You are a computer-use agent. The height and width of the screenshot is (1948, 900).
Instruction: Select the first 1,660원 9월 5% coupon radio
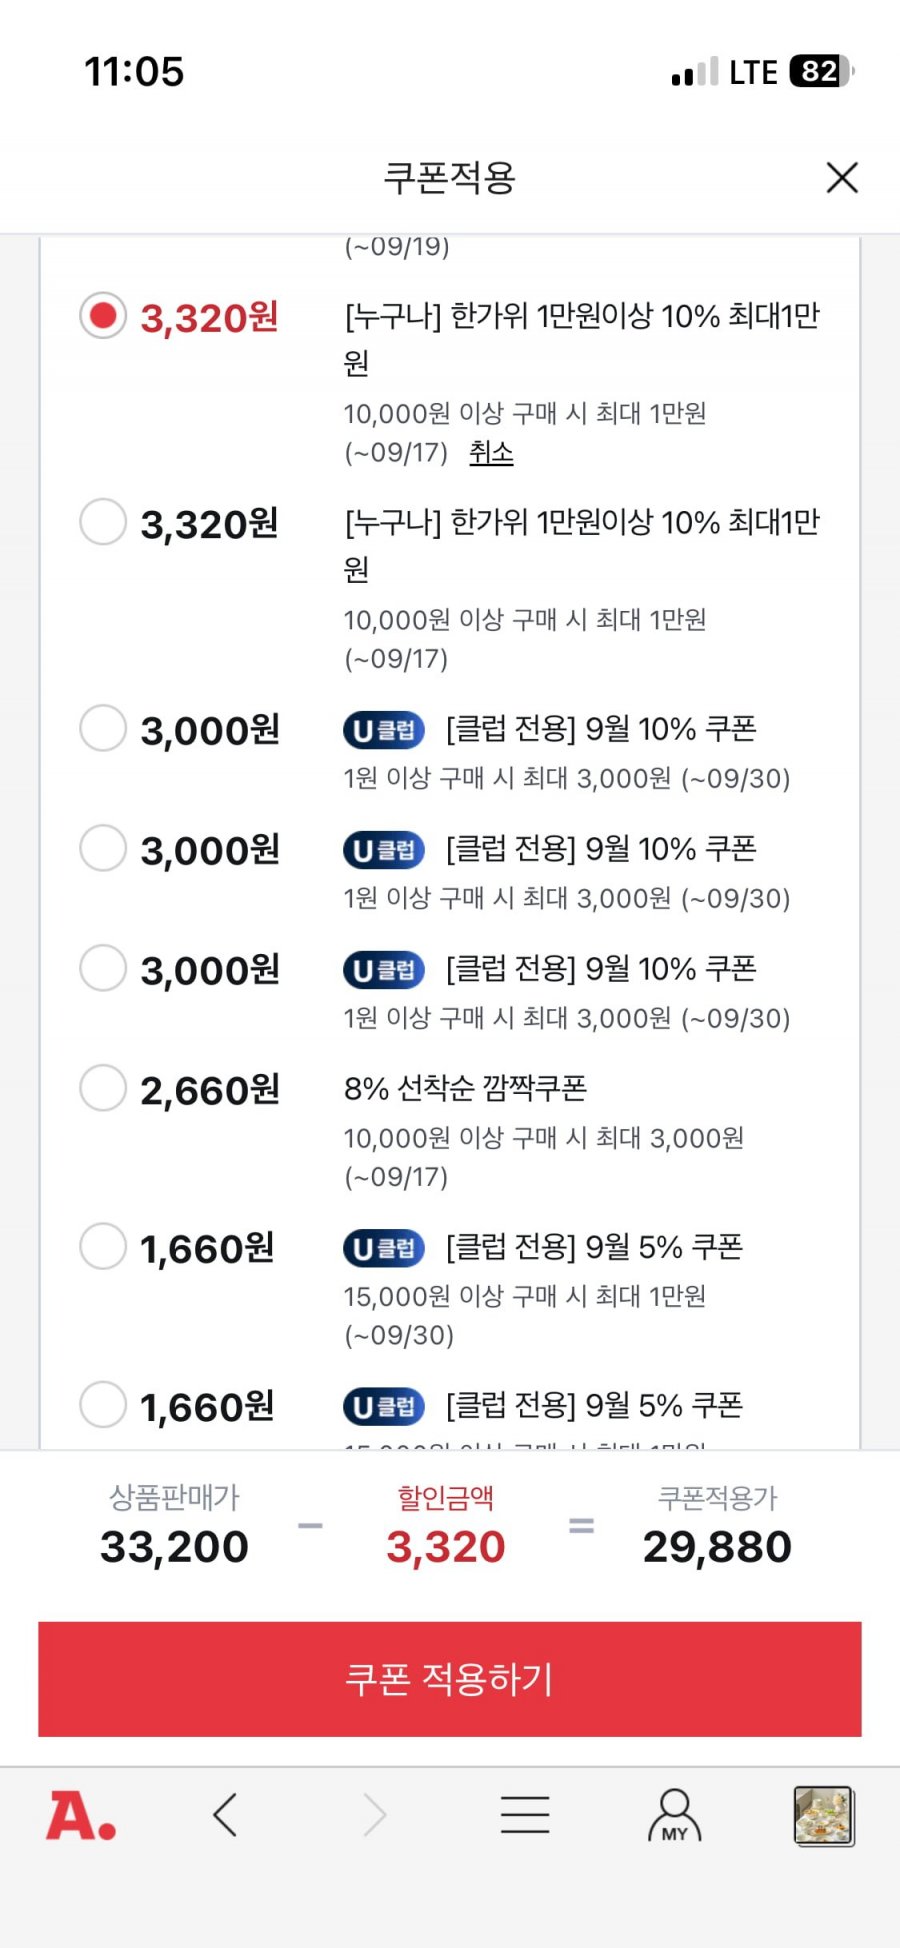tap(103, 1246)
